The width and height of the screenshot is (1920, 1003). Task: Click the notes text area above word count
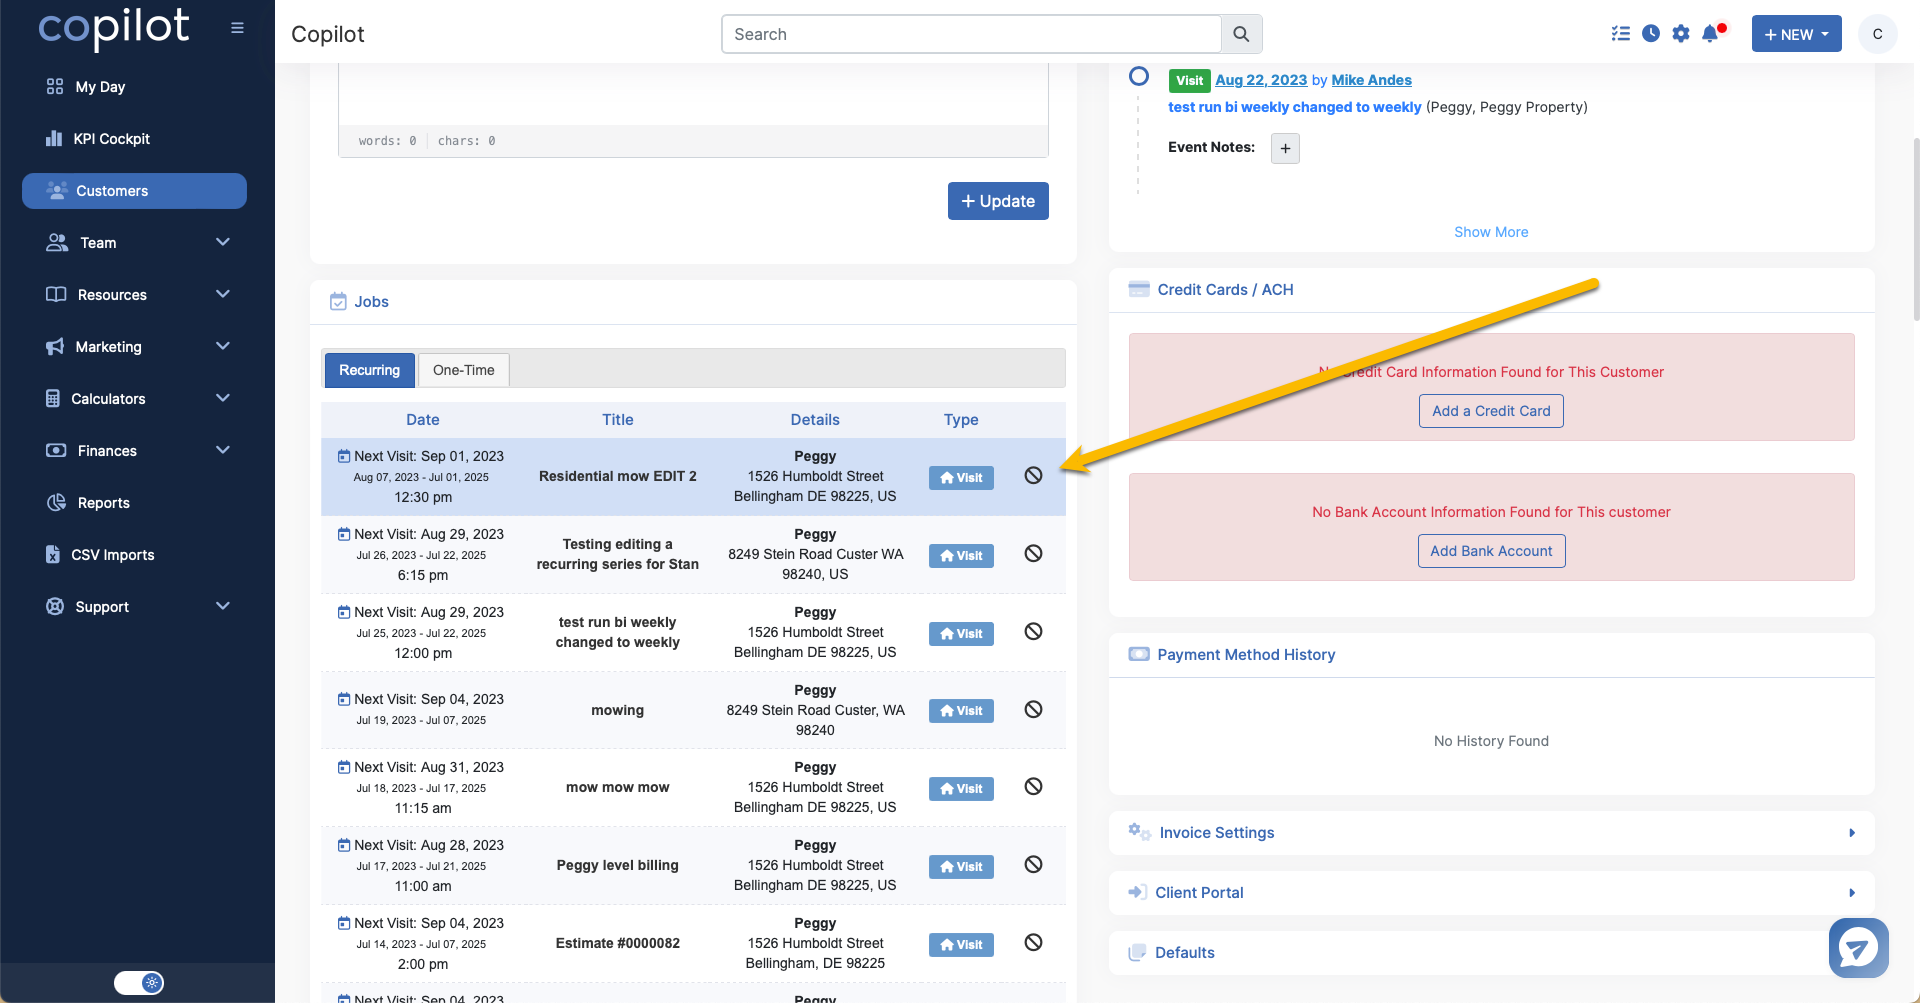pos(693,93)
